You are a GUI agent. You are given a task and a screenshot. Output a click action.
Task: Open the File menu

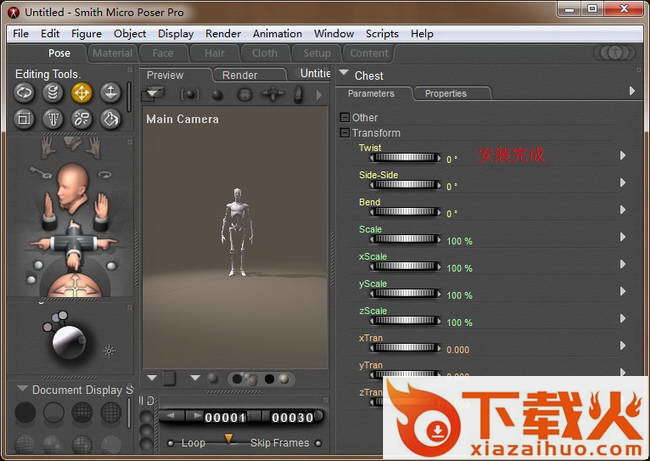tap(21, 34)
